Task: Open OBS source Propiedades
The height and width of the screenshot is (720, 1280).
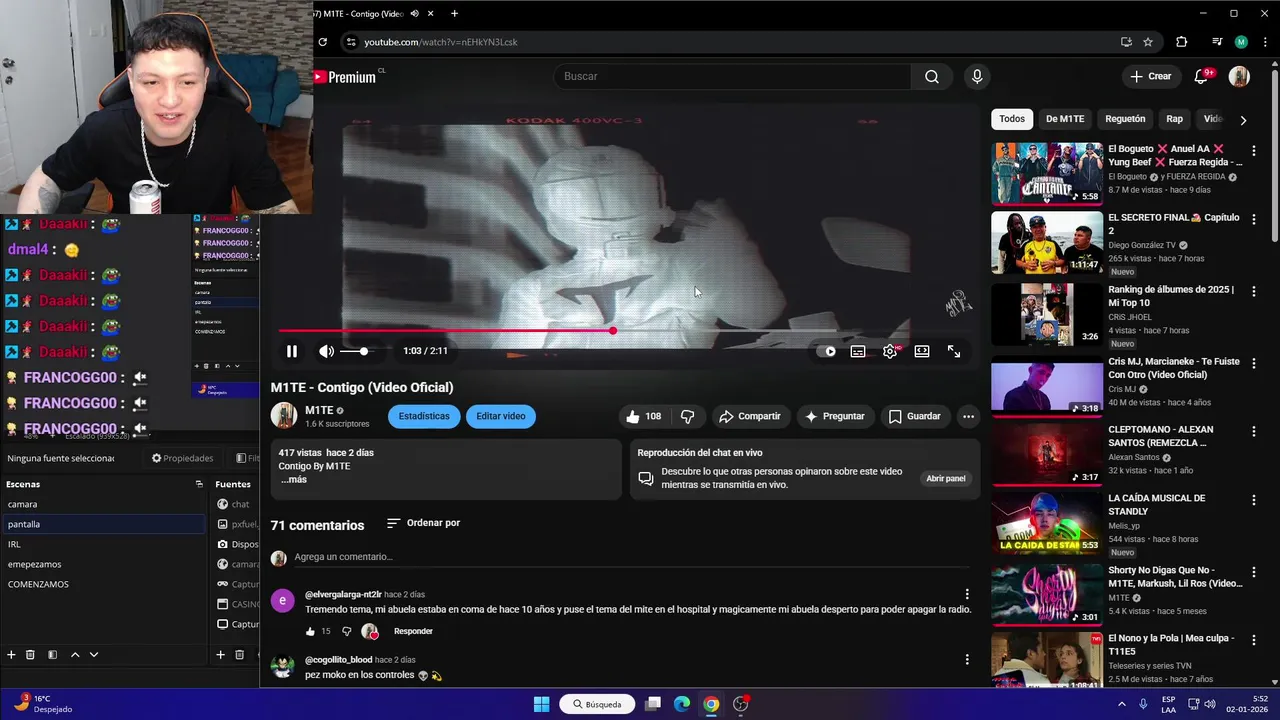Action: (182, 458)
